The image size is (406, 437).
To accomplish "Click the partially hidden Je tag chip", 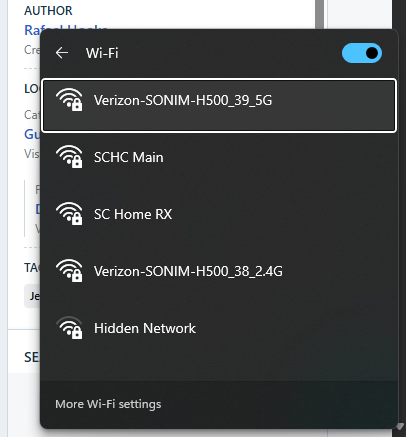I will click(32, 296).
